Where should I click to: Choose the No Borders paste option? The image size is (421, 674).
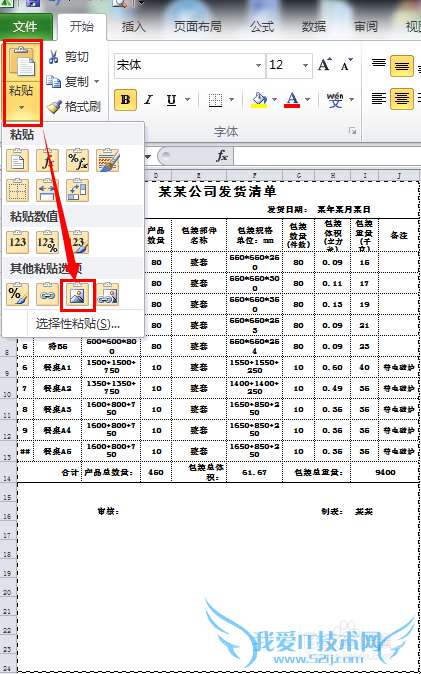point(18,190)
